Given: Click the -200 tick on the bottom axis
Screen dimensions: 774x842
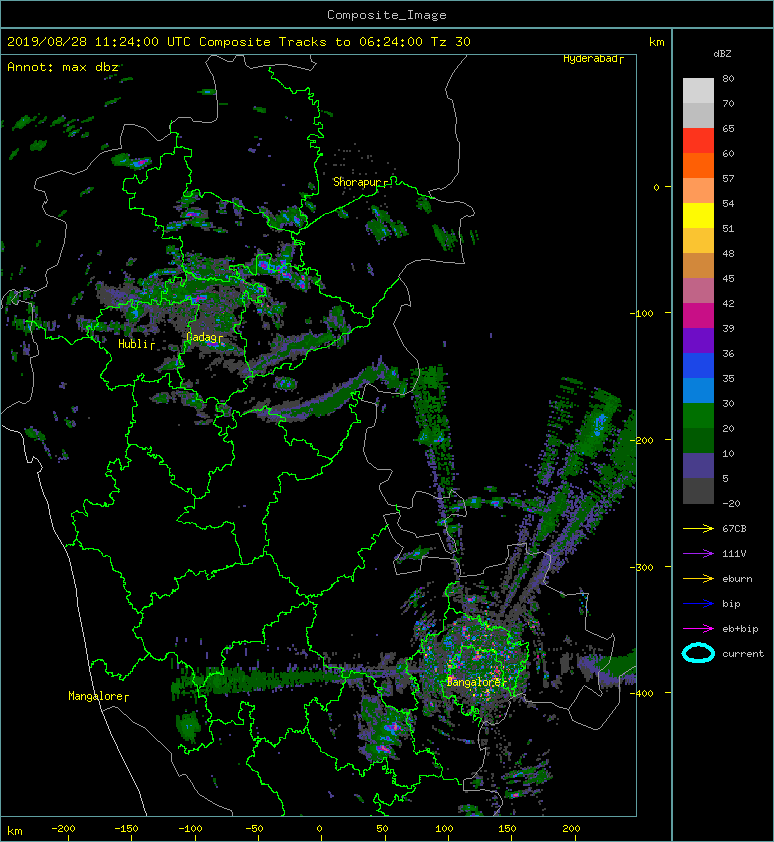Looking at the screenshot, I should coord(63,829).
